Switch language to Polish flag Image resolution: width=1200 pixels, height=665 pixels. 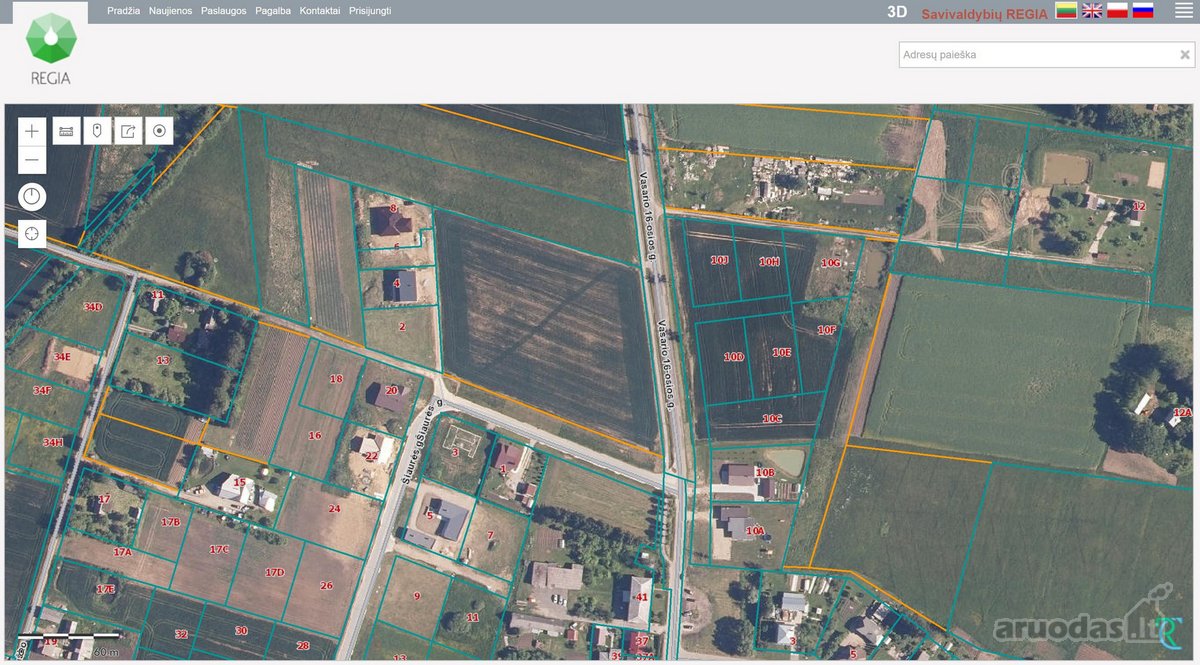coord(1117,11)
